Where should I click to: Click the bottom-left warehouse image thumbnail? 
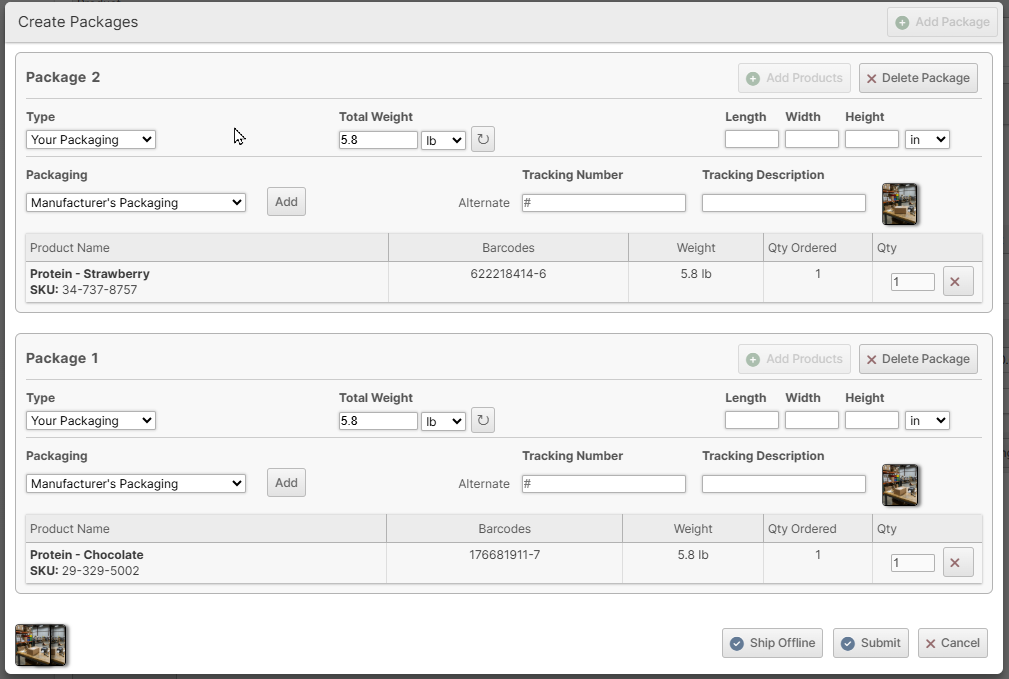click(41, 645)
